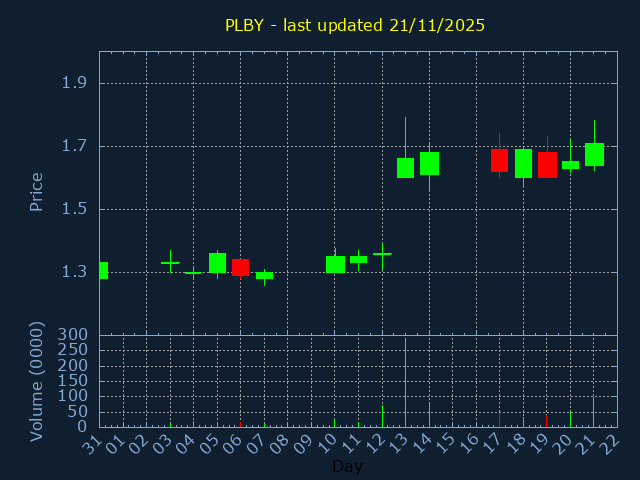Click the day 15 axis label
Screen dimensions: 640x480
(446, 444)
